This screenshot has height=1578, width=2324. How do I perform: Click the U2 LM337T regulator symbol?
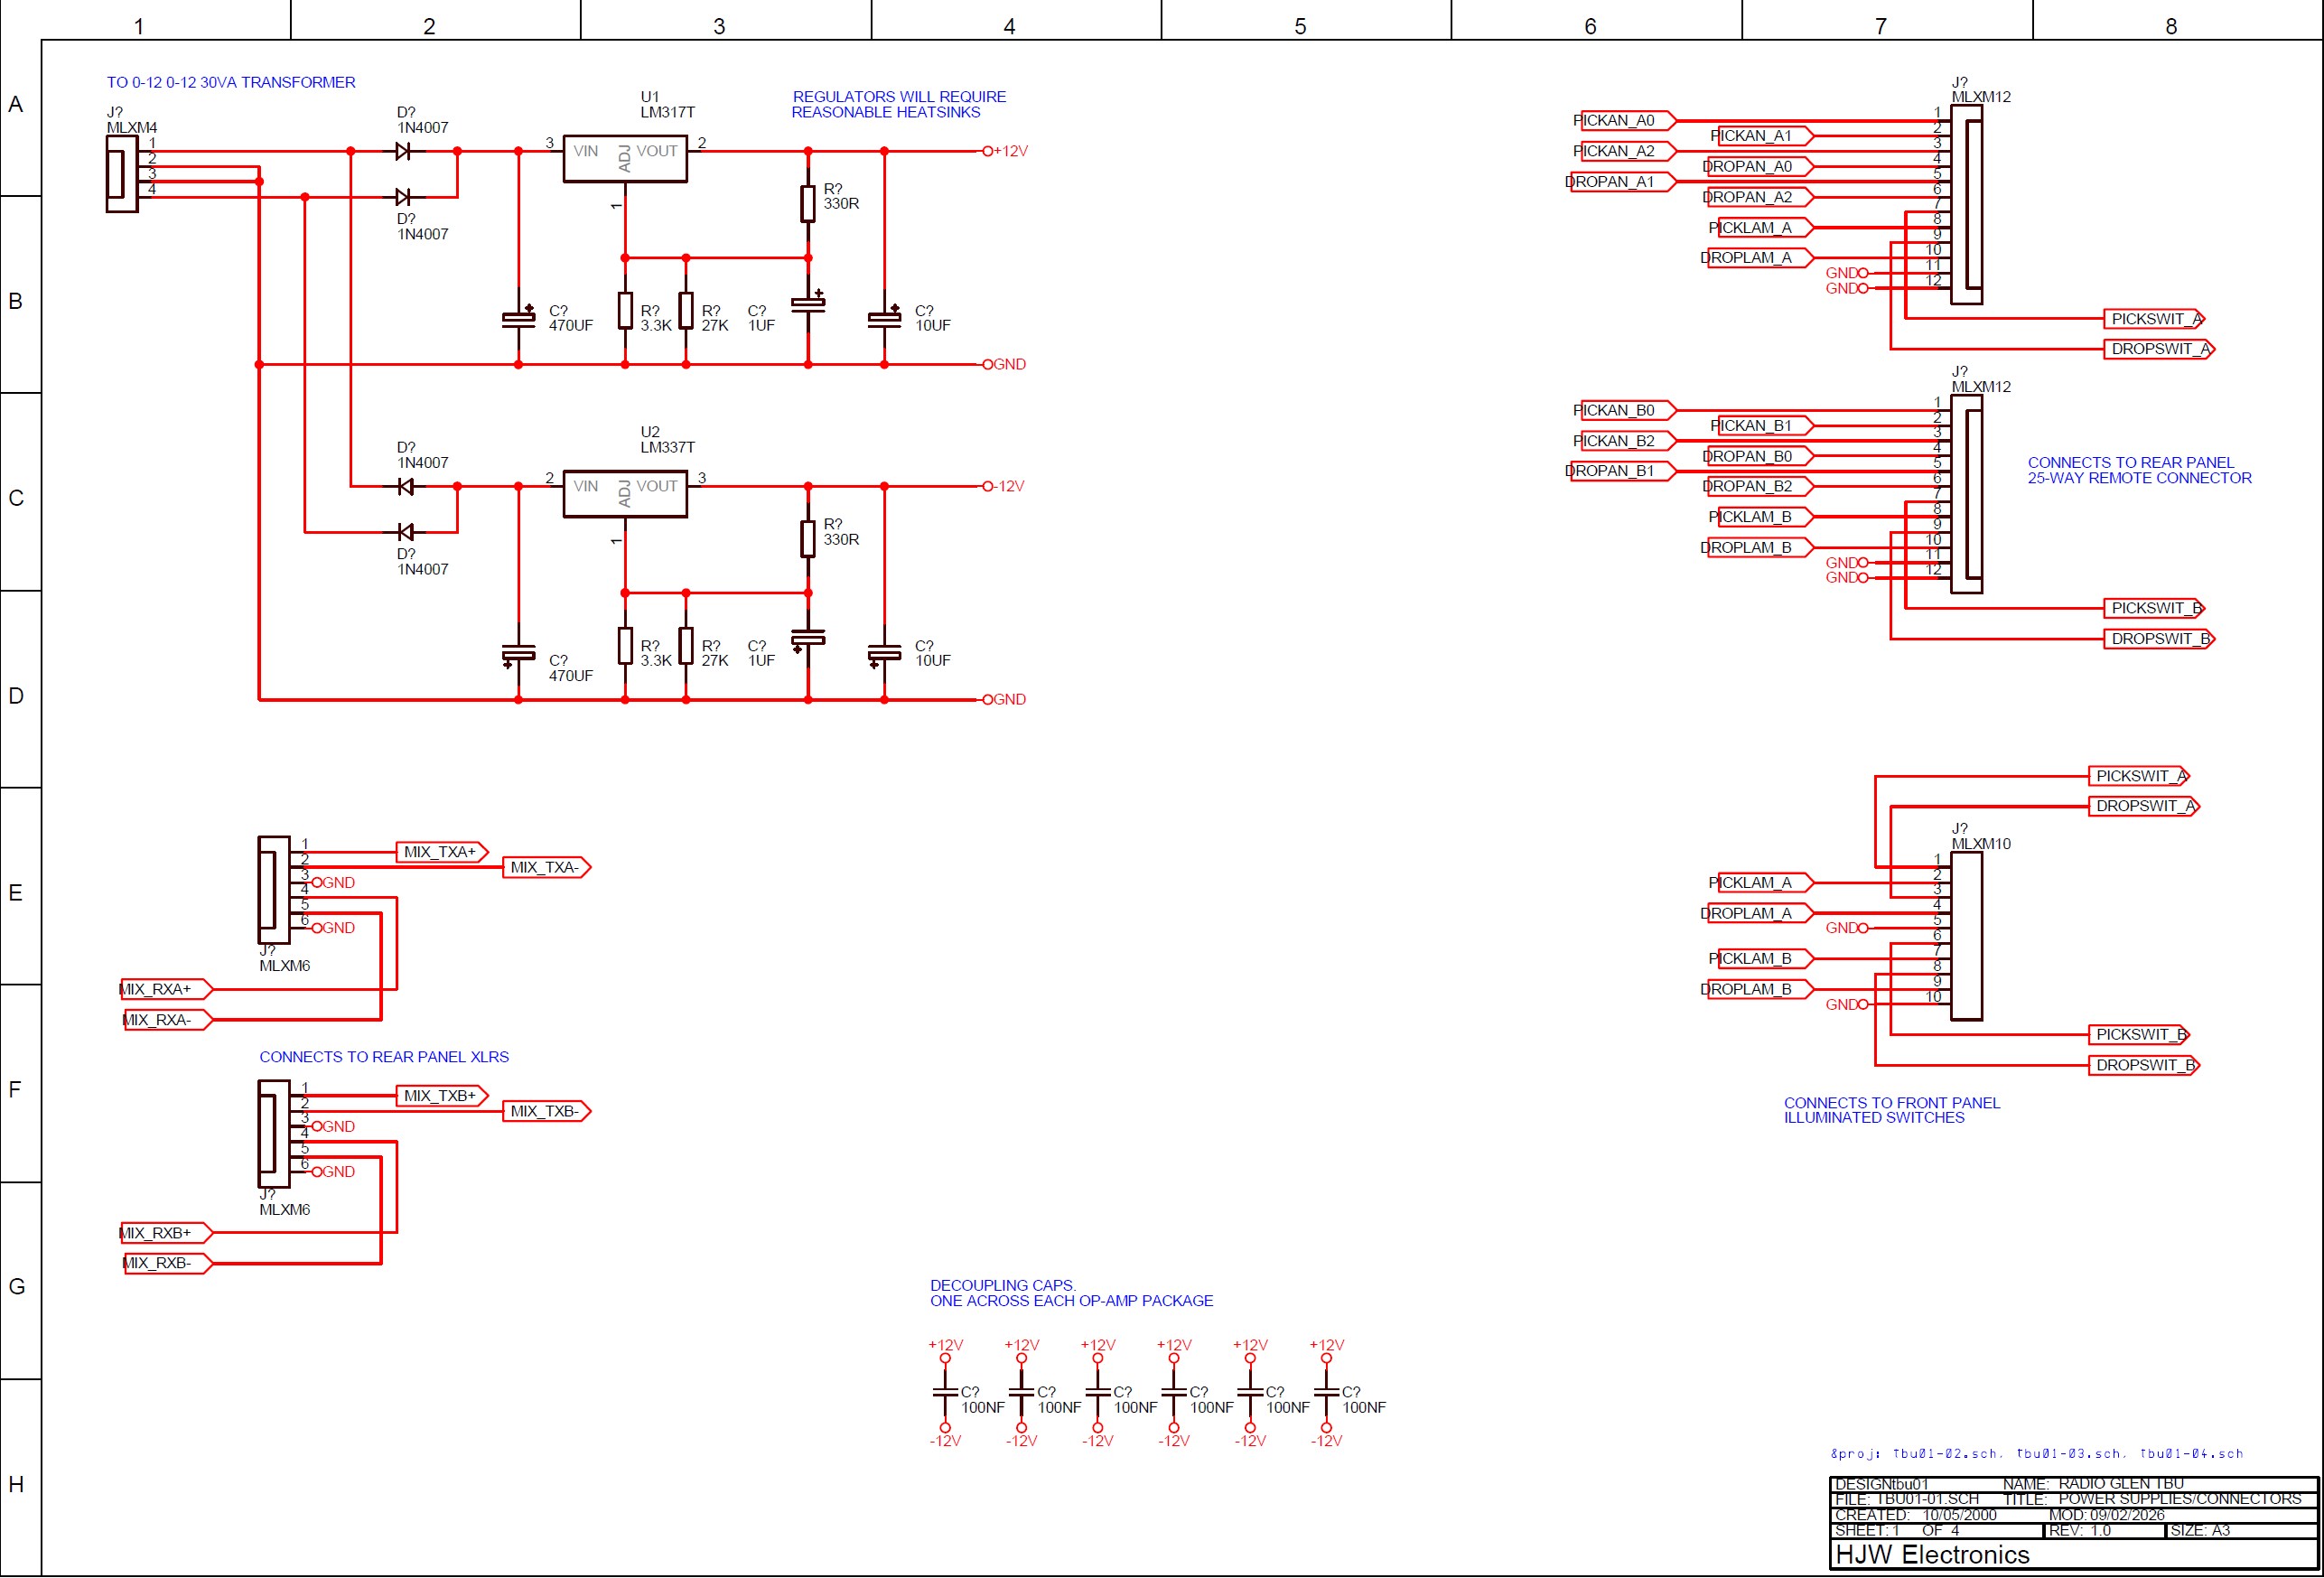click(x=625, y=493)
